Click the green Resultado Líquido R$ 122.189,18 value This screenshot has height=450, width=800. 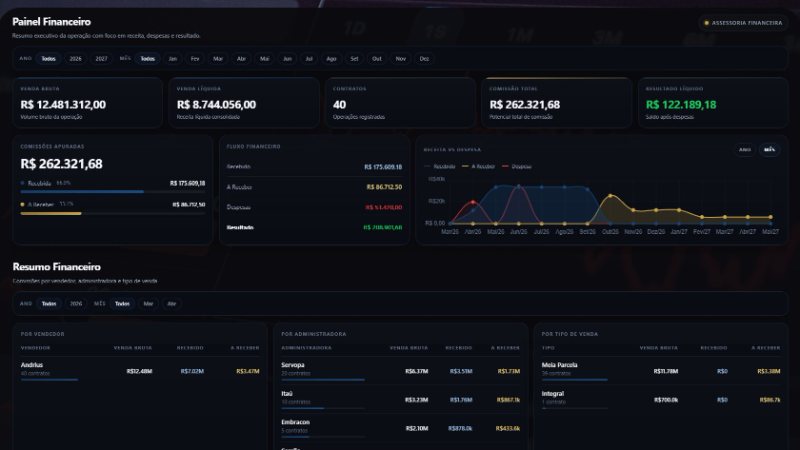tap(681, 105)
